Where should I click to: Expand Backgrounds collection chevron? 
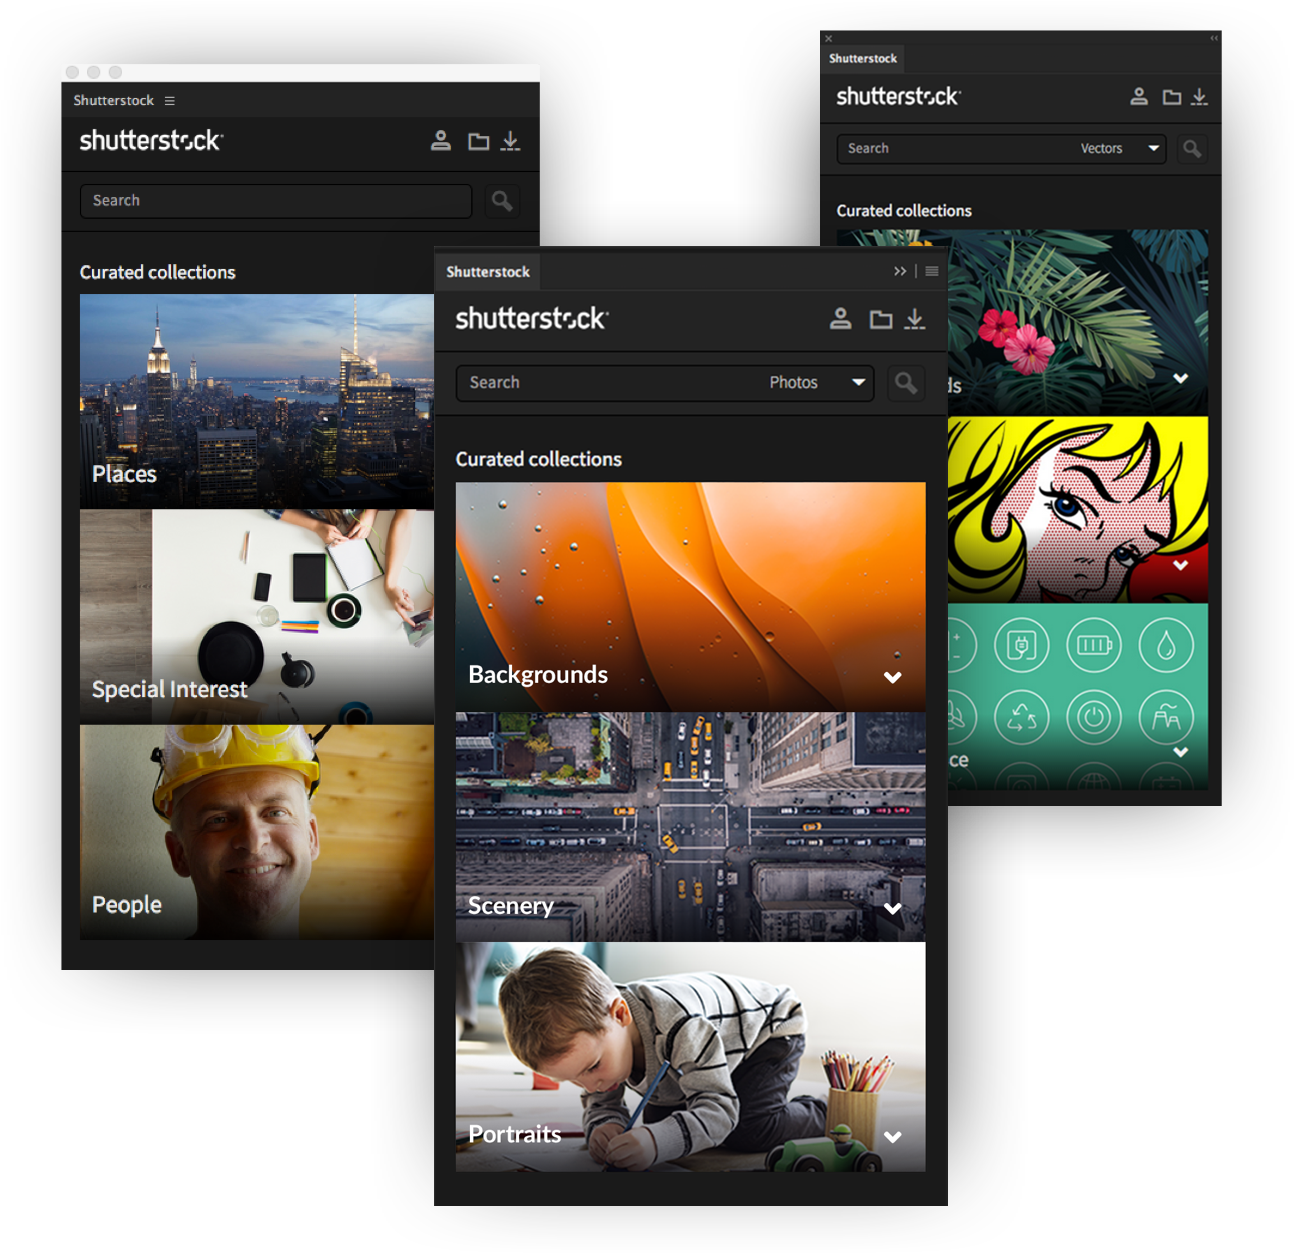point(893,677)
